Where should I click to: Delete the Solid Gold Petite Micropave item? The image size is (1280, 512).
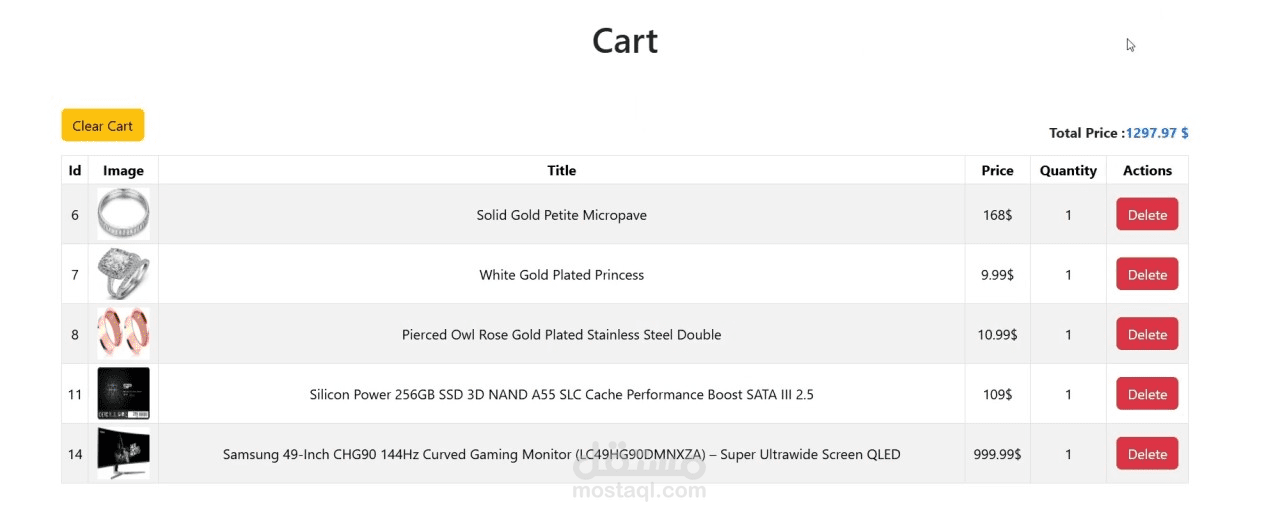[1147, 215]
